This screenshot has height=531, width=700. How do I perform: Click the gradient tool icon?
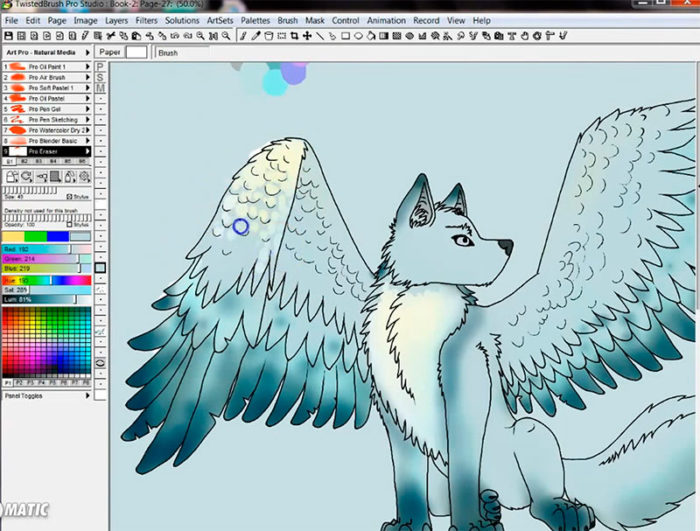[x=383, y=36]
